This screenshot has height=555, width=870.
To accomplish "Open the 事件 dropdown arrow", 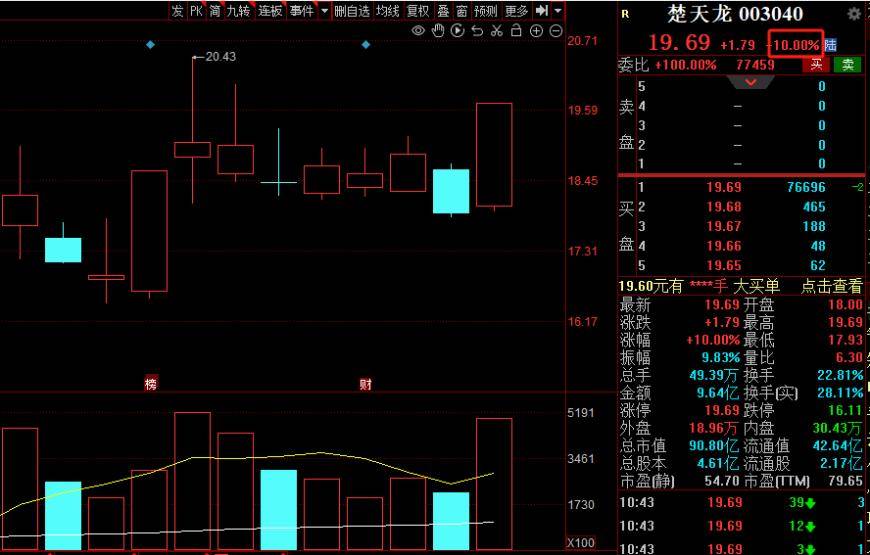I will click(x=324, y=11).
